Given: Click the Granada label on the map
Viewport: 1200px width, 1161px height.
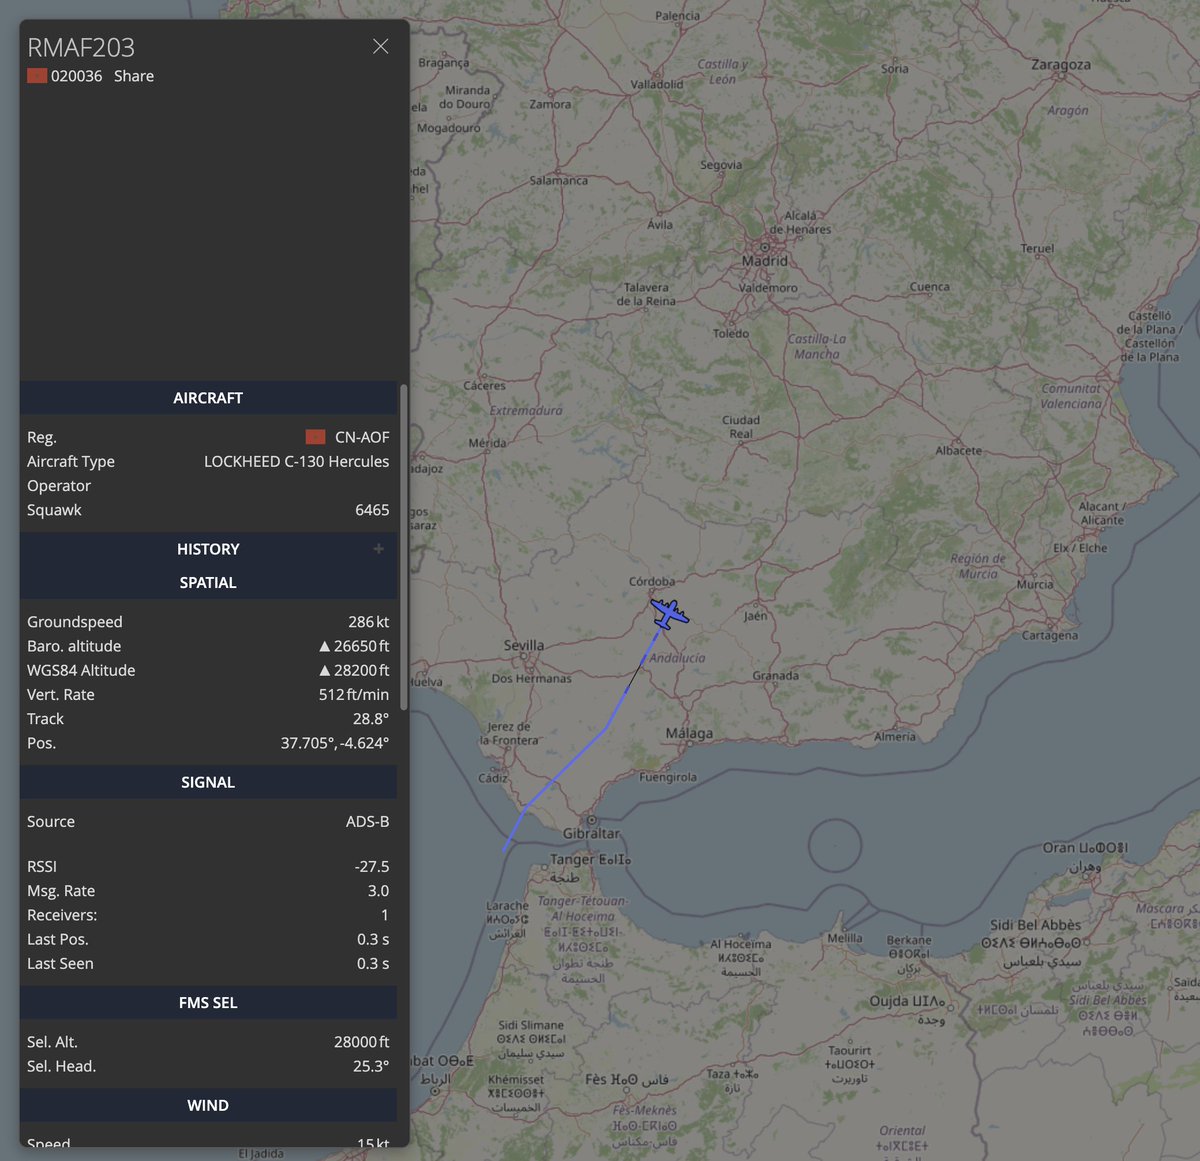Looking at the screenshot, I should (776, 676).
